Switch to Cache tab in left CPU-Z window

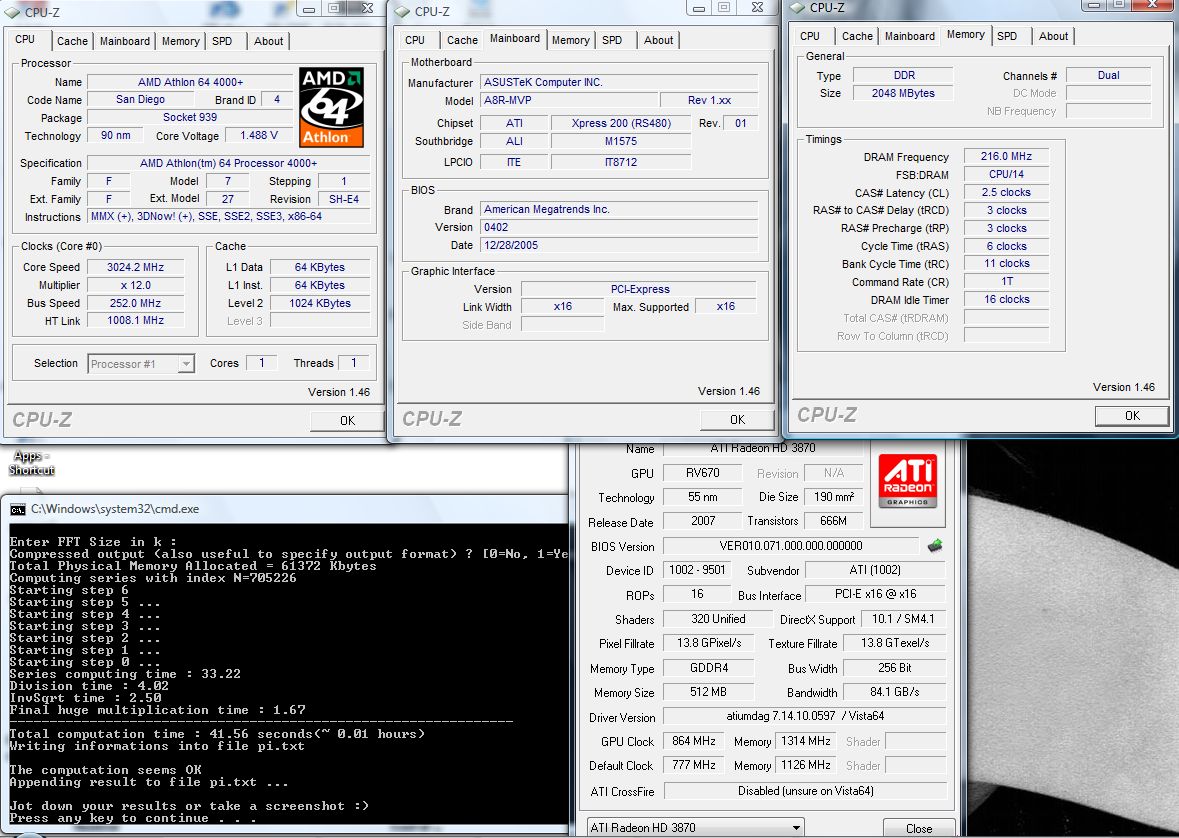72,41
